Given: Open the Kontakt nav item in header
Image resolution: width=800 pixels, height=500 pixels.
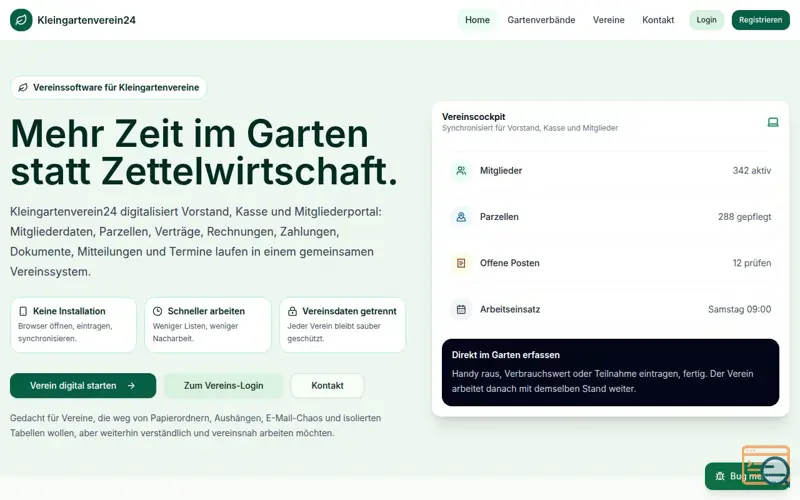Looking at the screenshot, I should pos(658,20).
